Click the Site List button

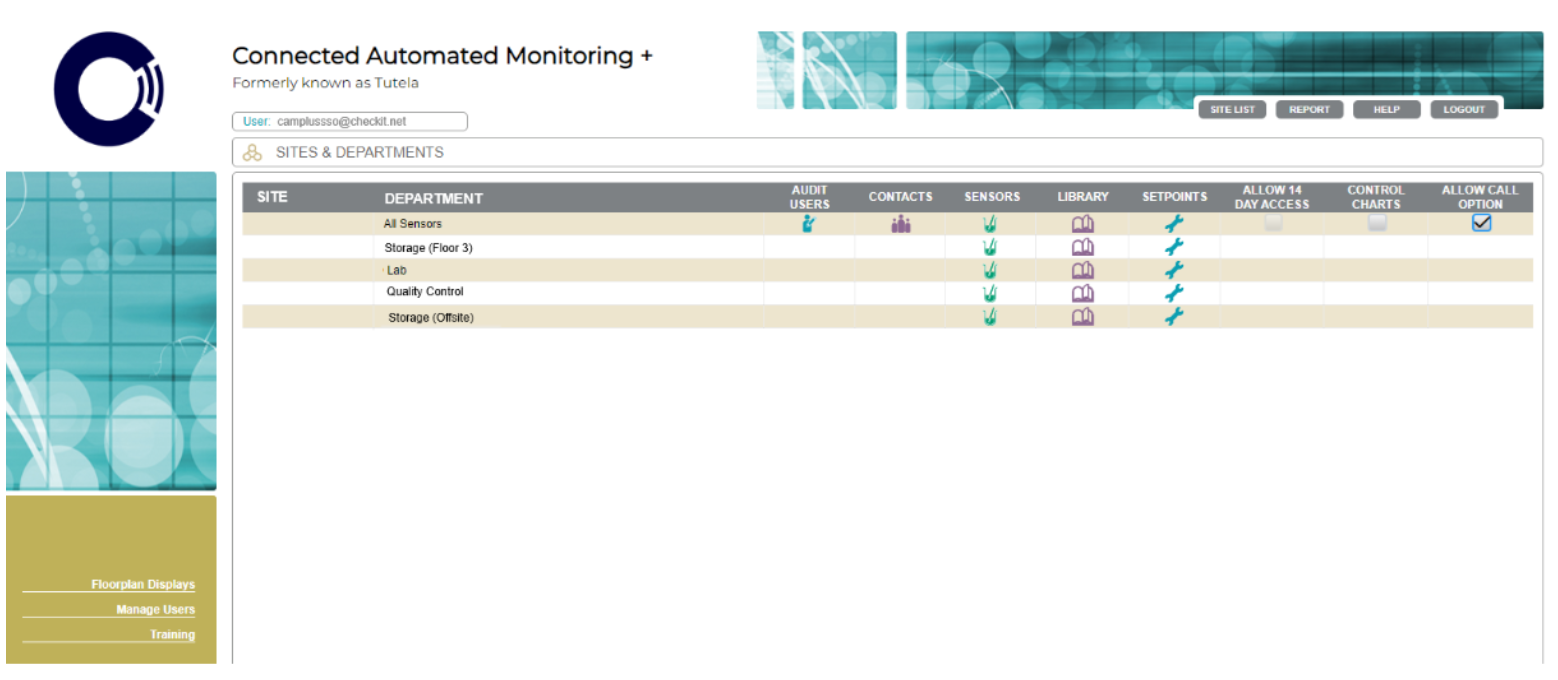point(1232,110)
